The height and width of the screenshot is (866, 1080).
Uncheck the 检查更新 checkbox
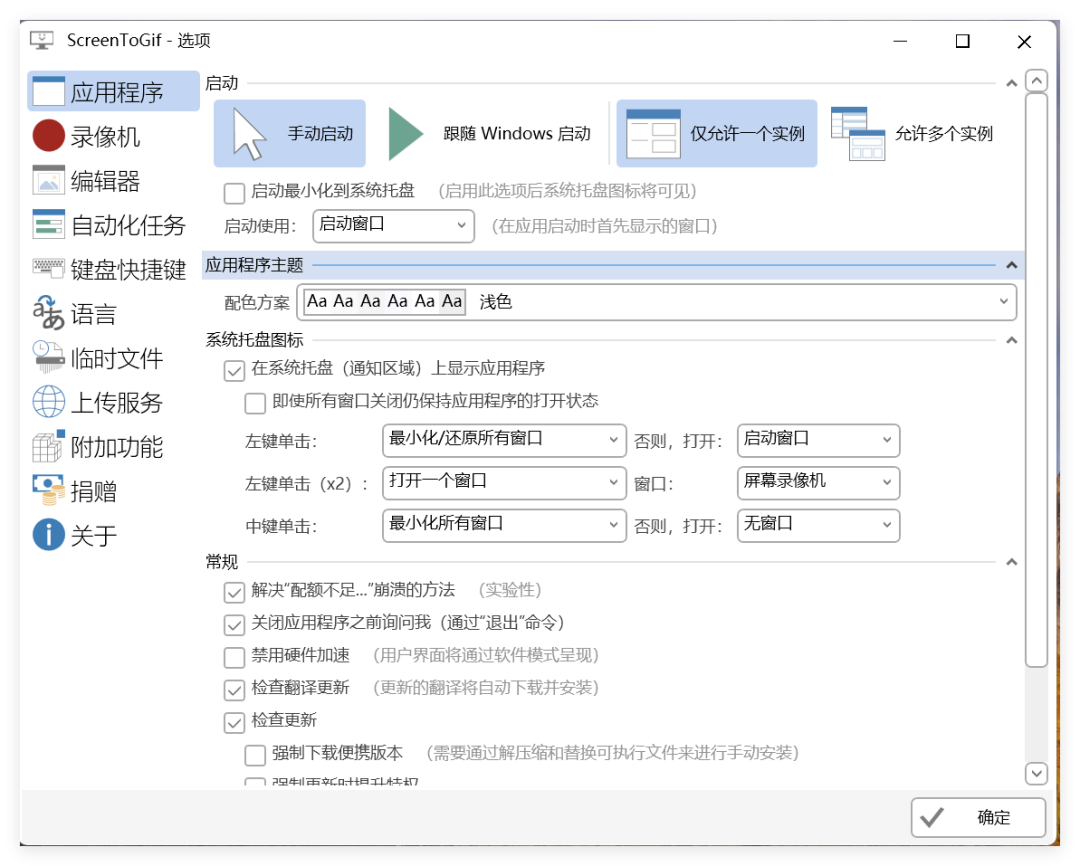tap(234, 722)
